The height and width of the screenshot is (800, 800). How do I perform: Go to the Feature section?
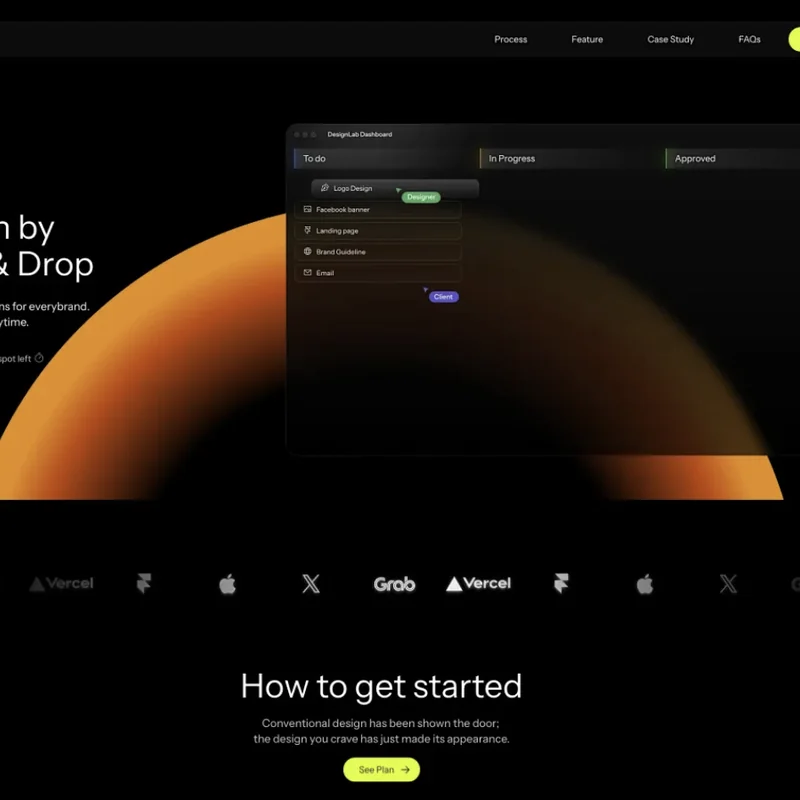tap(587, 40)
